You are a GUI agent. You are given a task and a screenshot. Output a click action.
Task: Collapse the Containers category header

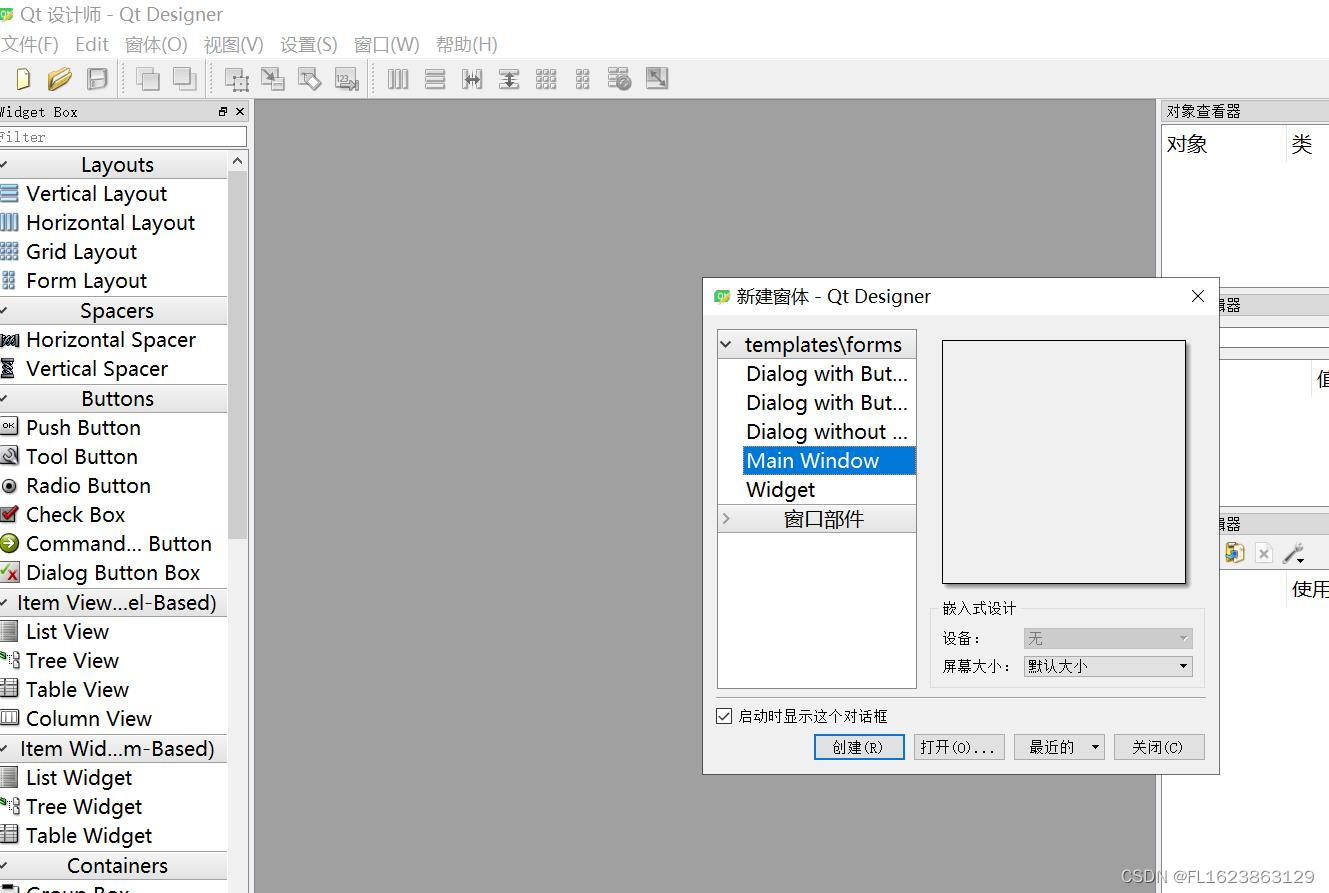(x=113, y=866)
